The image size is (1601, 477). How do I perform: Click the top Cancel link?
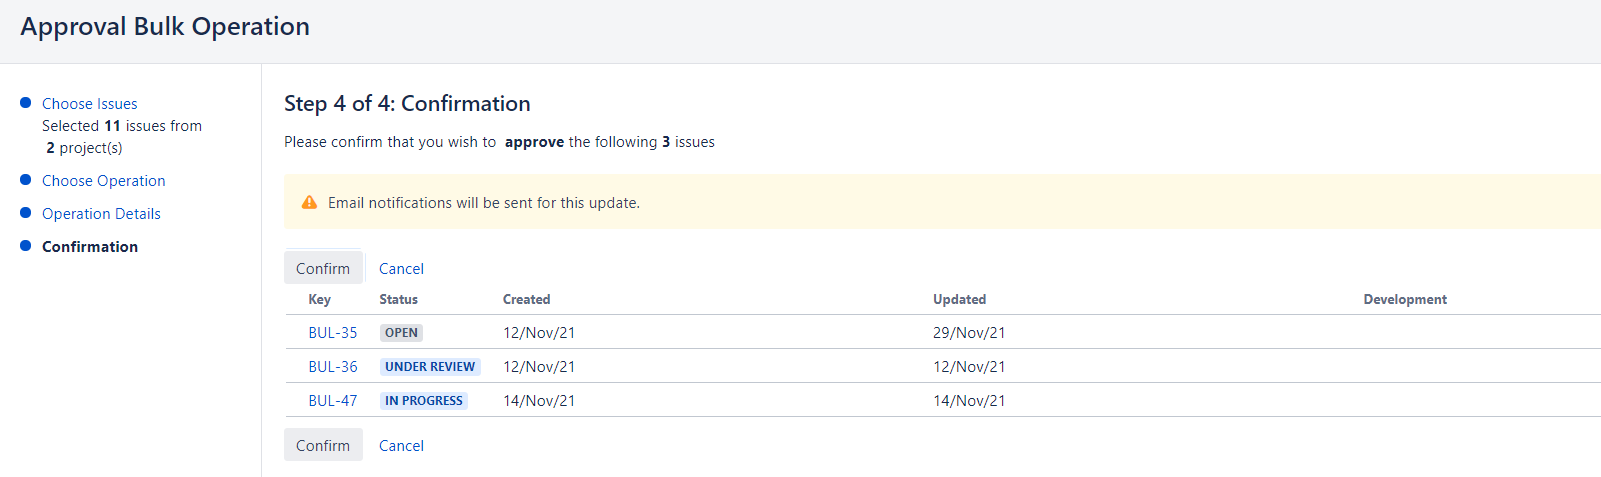point(401,268)
